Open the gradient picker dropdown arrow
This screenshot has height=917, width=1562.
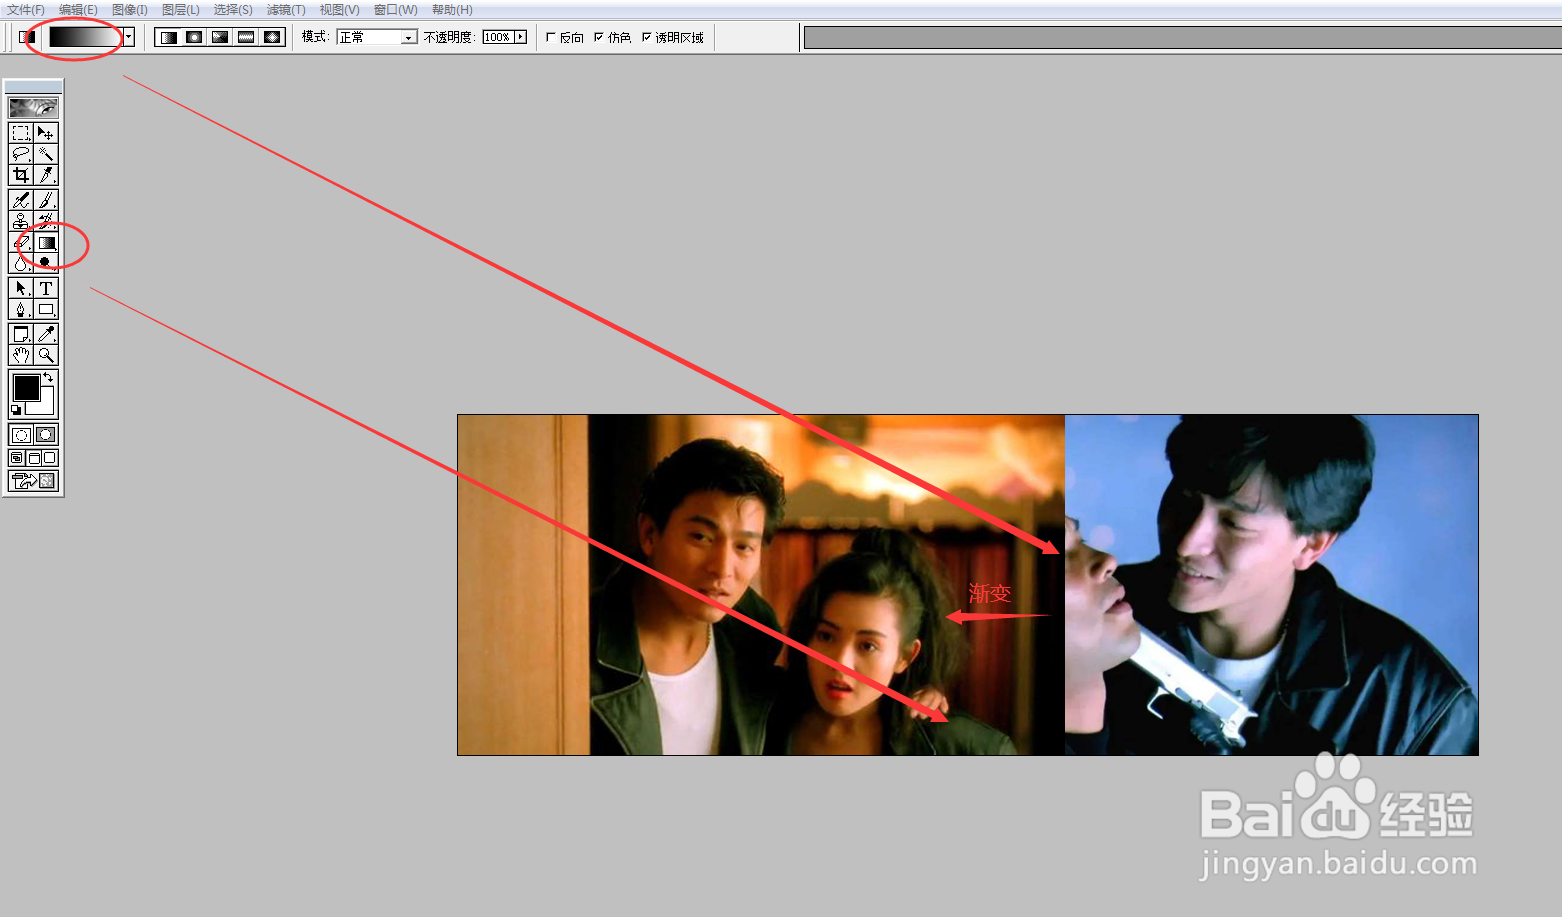129,37
